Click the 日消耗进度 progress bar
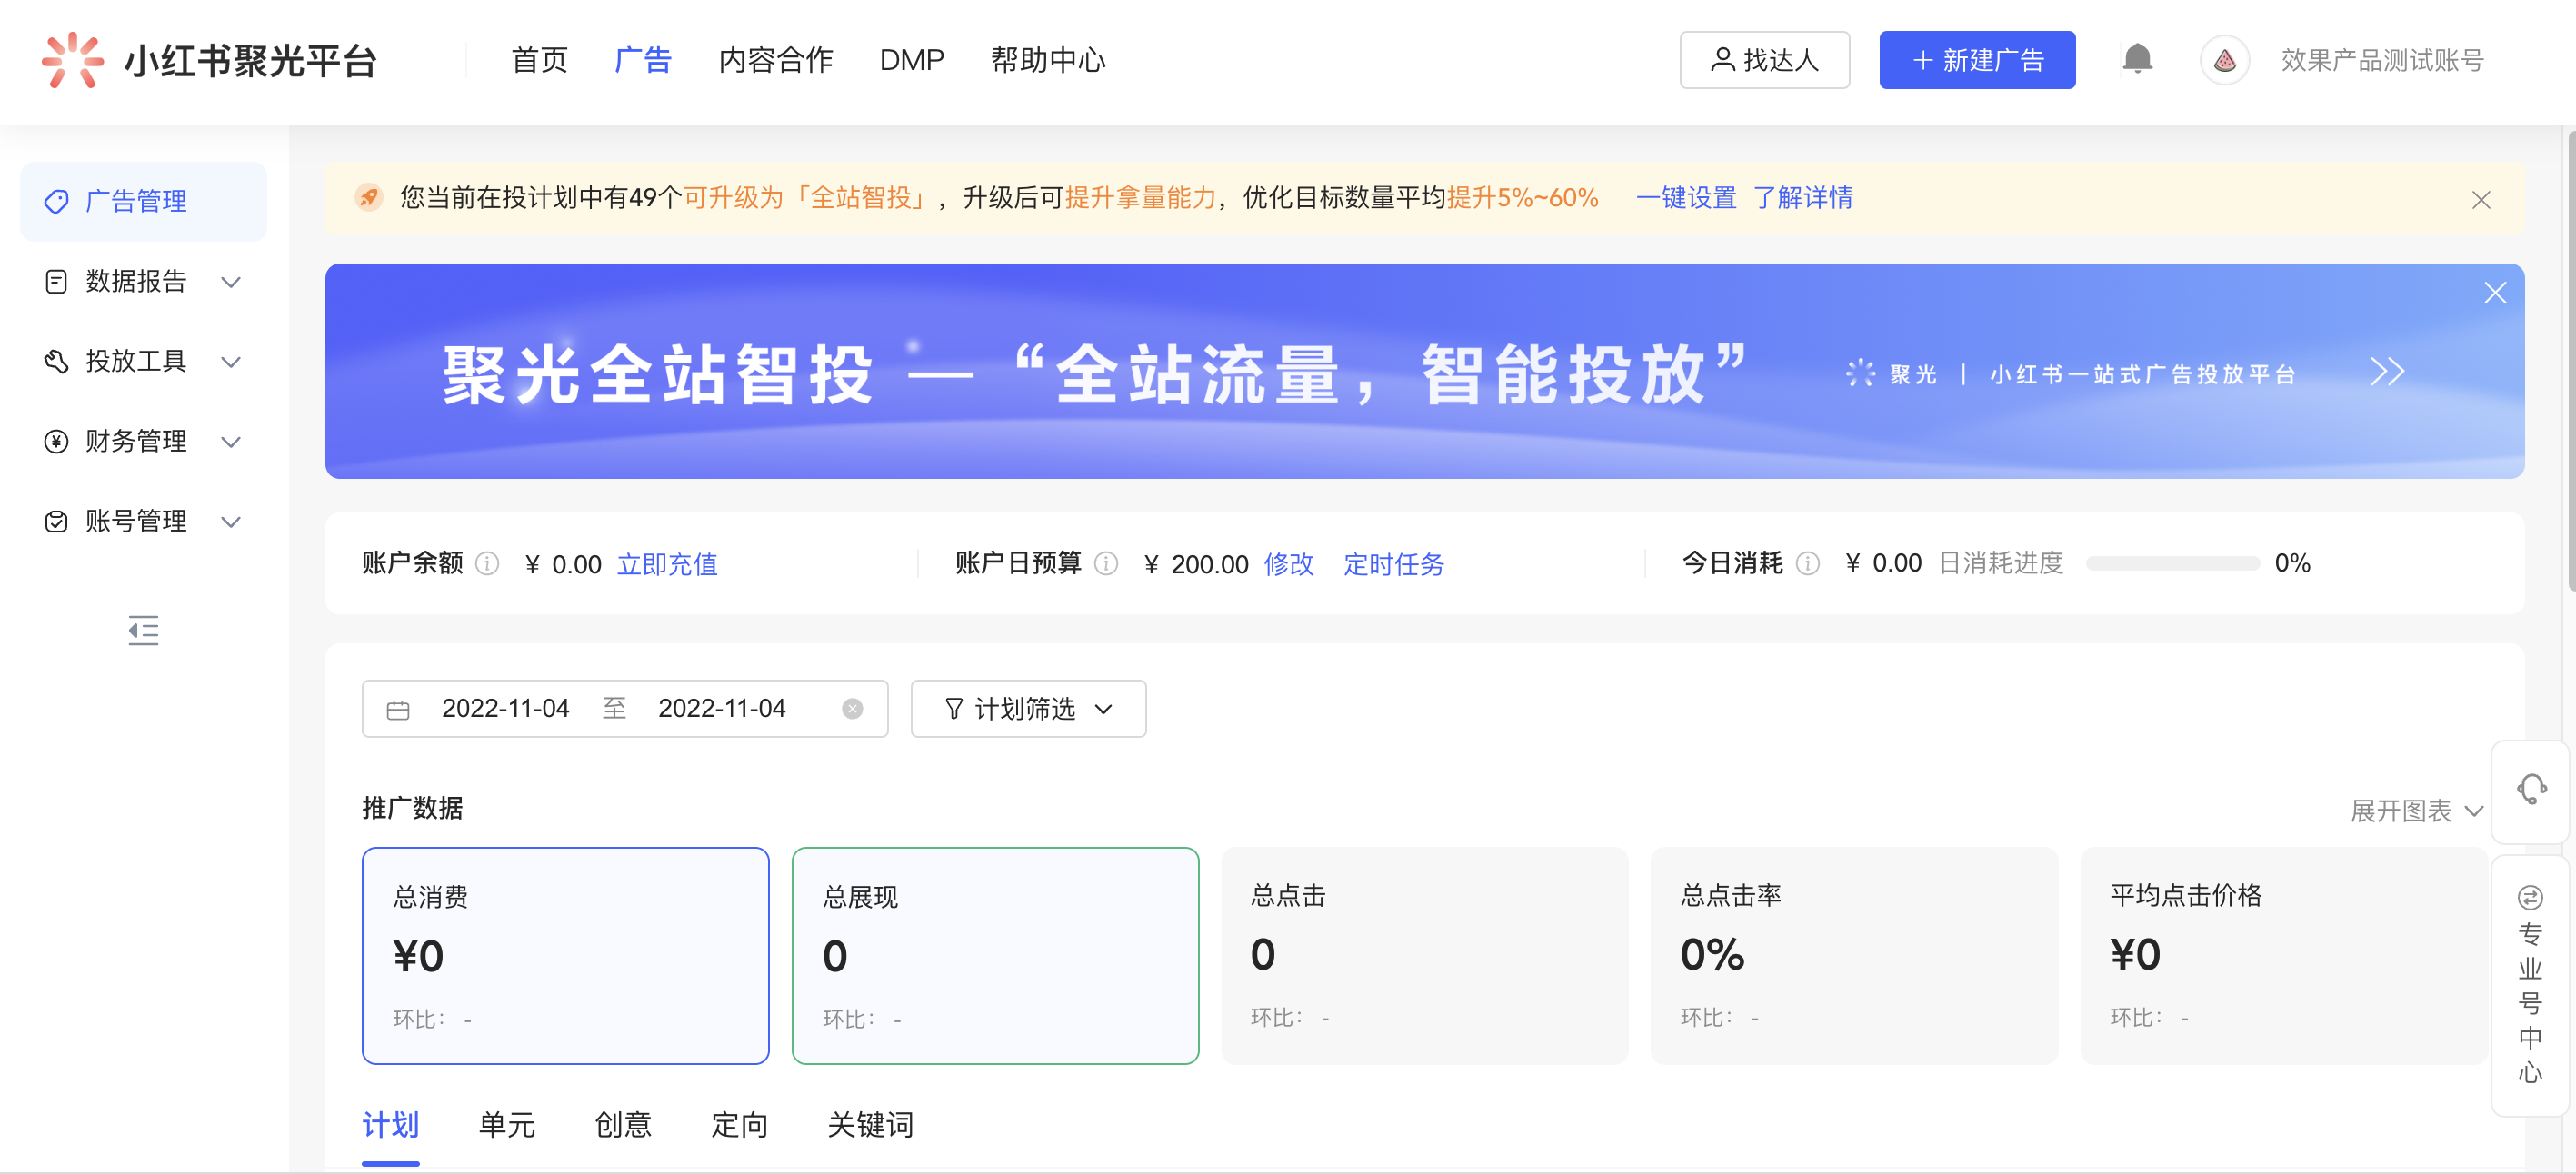Viewport: 2576px width, 1174px height. click(x=2172, y=564)
